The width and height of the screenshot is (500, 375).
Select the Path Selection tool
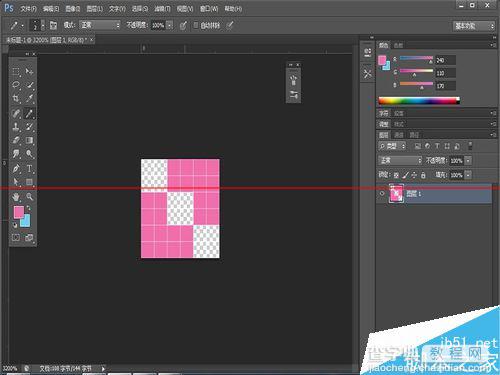(16, 182)
